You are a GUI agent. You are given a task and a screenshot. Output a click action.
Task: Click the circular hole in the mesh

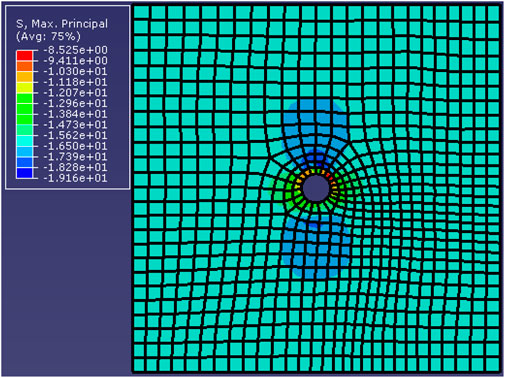pyautogui.click(x=316, y=188)
